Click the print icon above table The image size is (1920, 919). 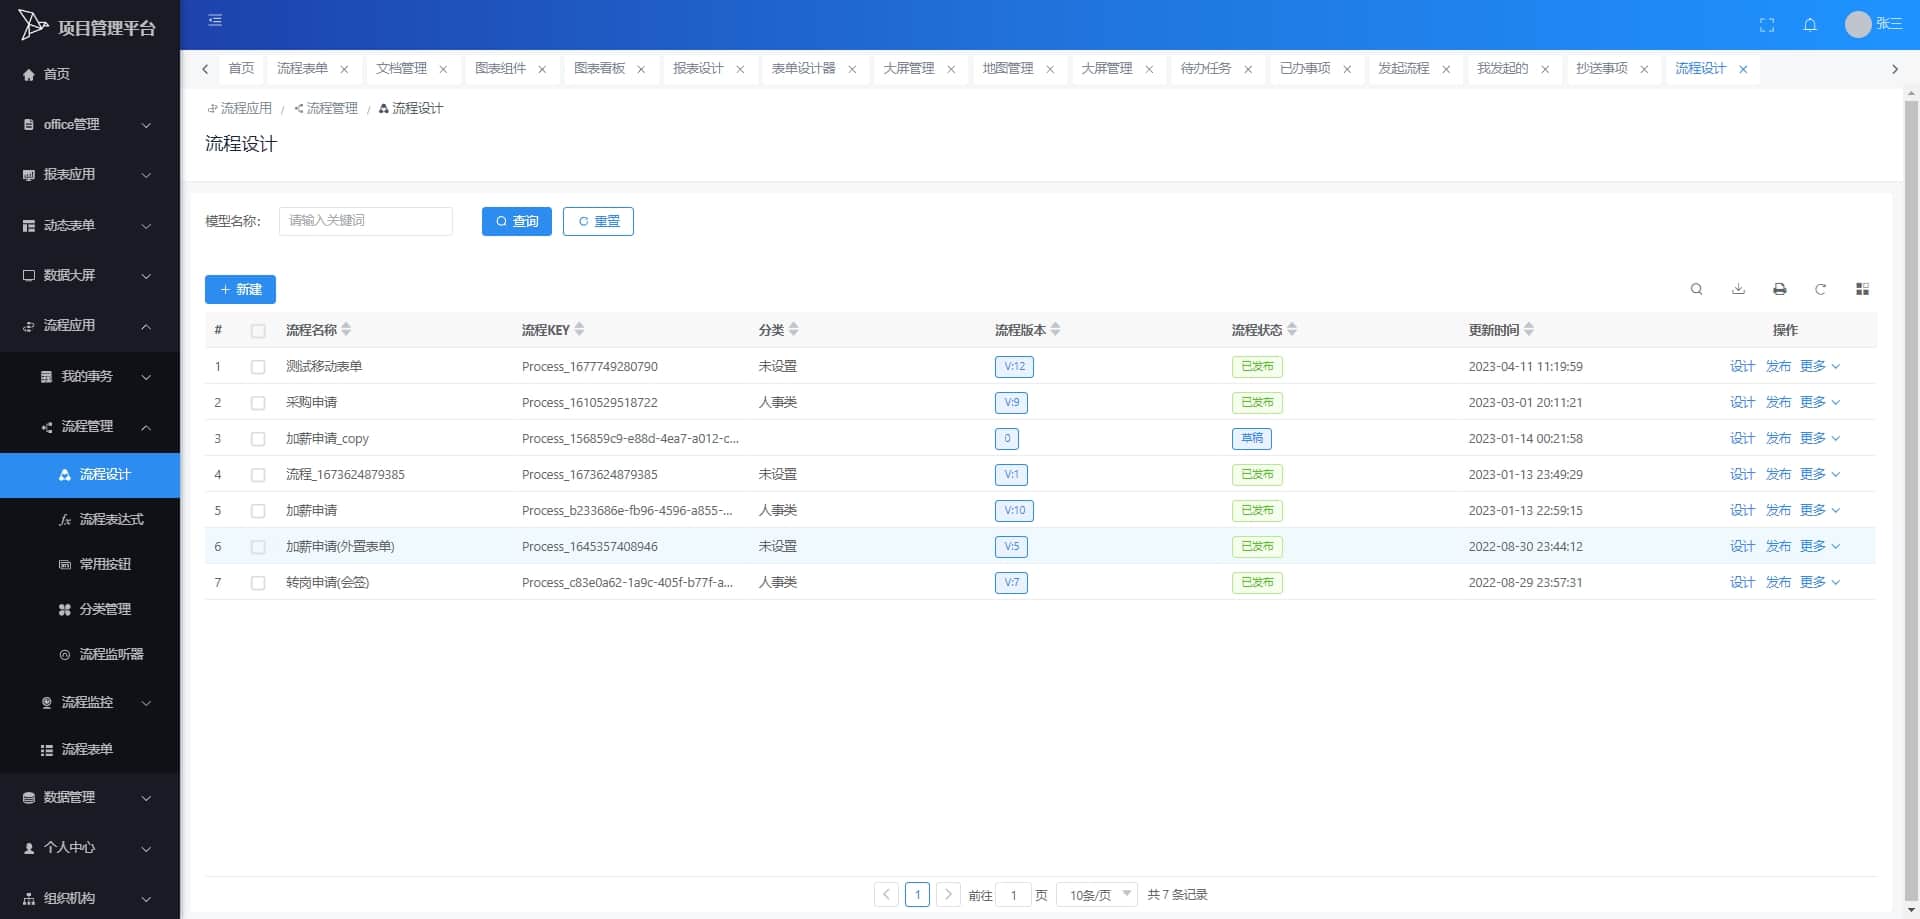pyautogui.click(x=1779, y=289)
